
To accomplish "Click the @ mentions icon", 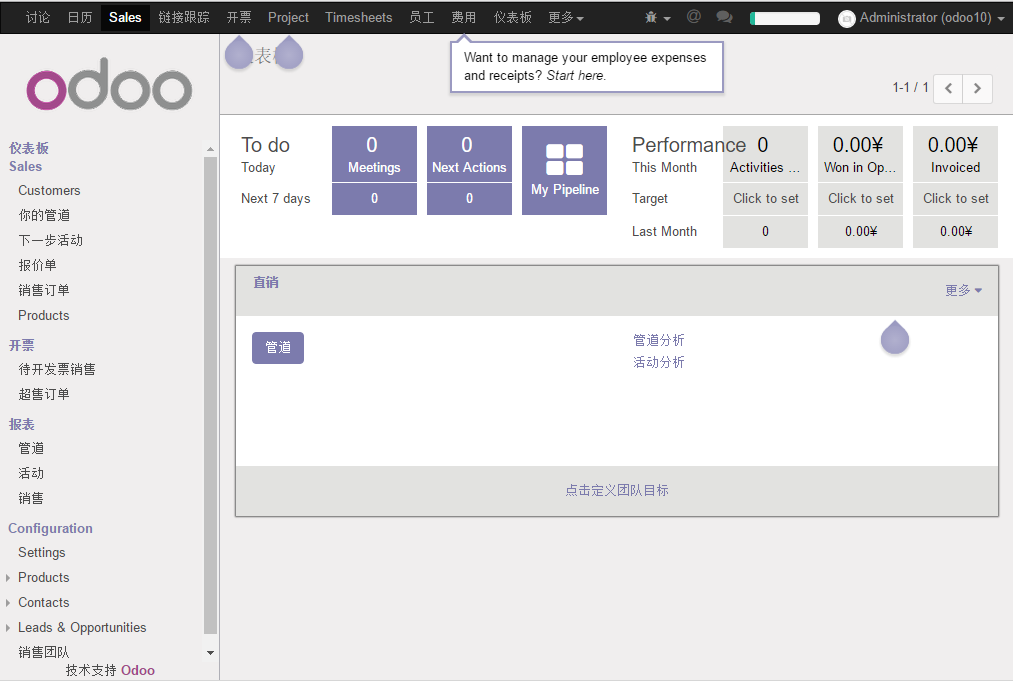I will pyautogui.click(x=693, y=17).
